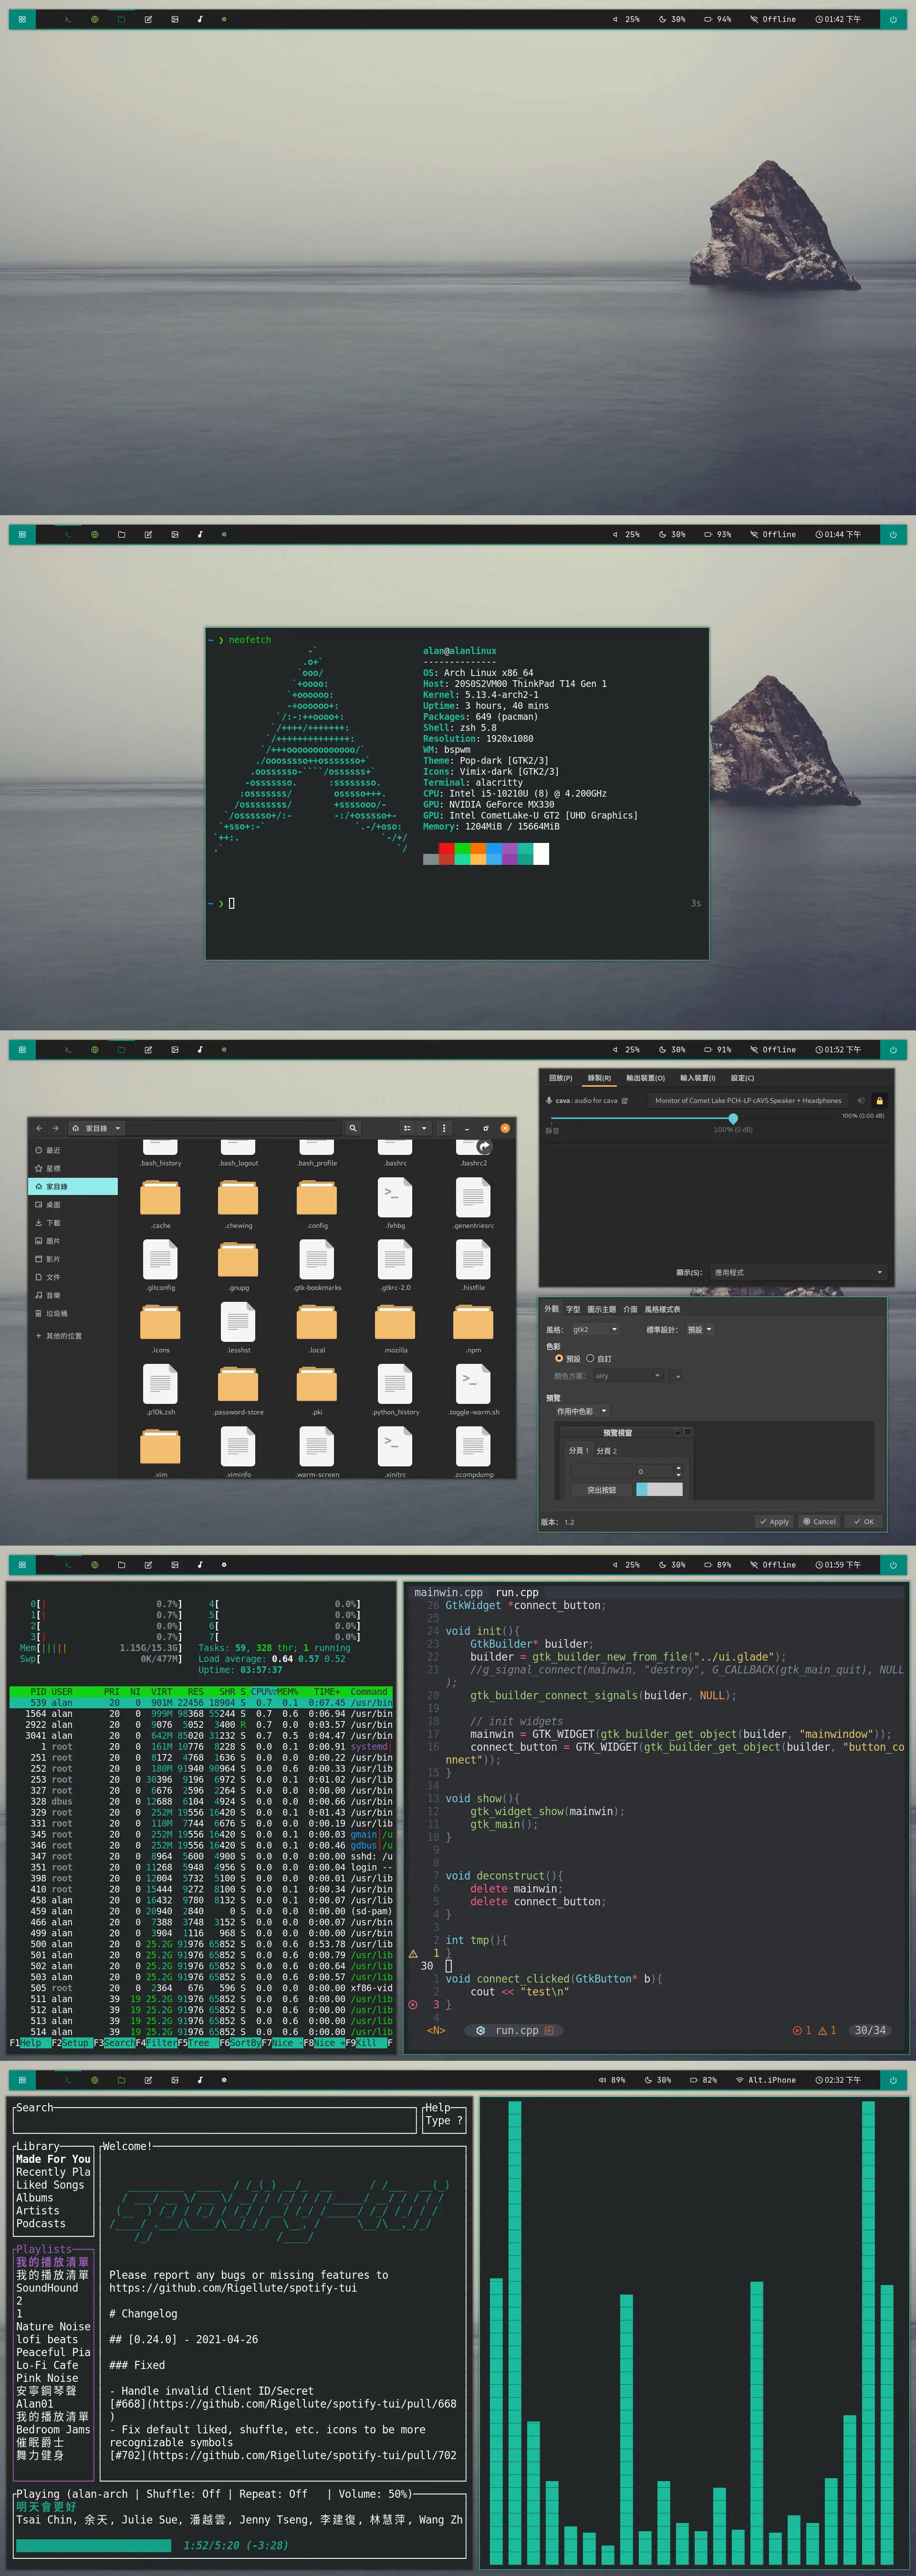
Task: Switch to the 回放(P) tab
Action: [x=561, y=1078]
